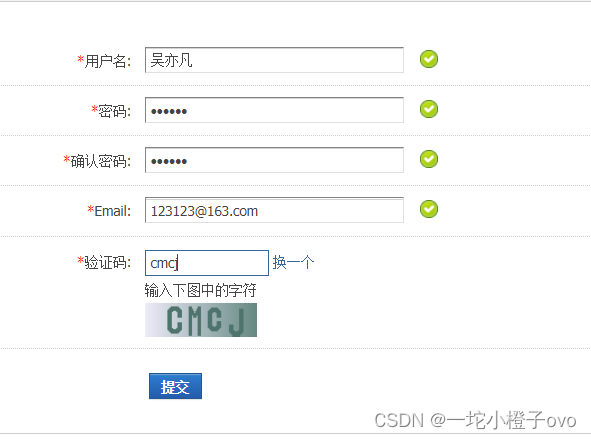Click the 换一个 link to refresh captcha

pos(293,262)
